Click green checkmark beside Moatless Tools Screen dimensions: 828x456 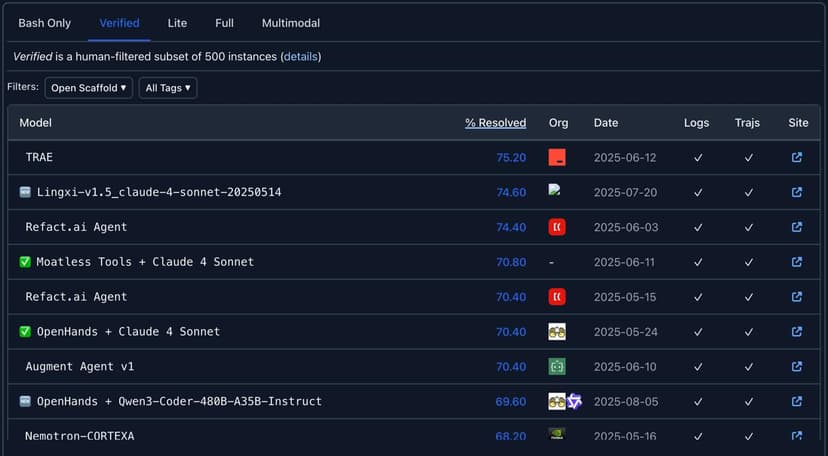[x=25, y=262]
